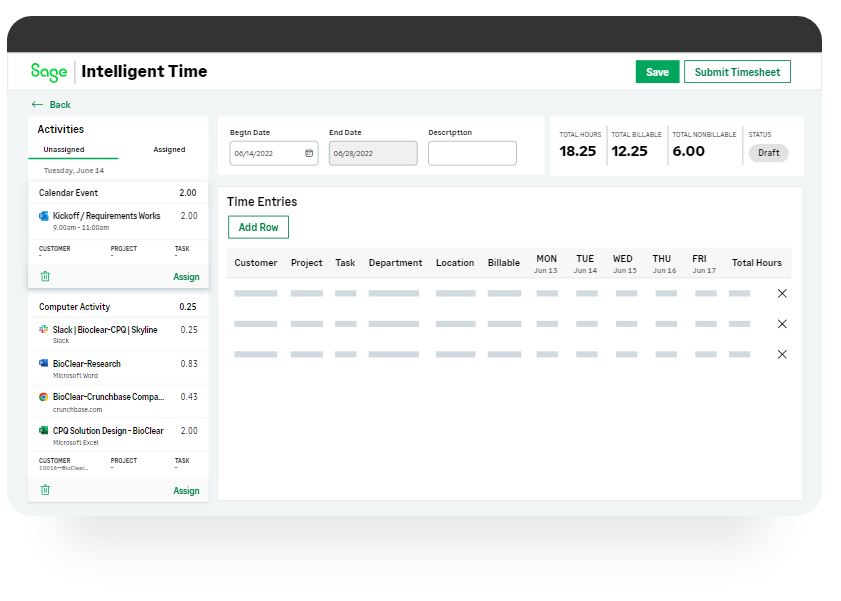
Task: Select the BioClear-Crunchbase Chrome activity
Action: click(118, 402)
